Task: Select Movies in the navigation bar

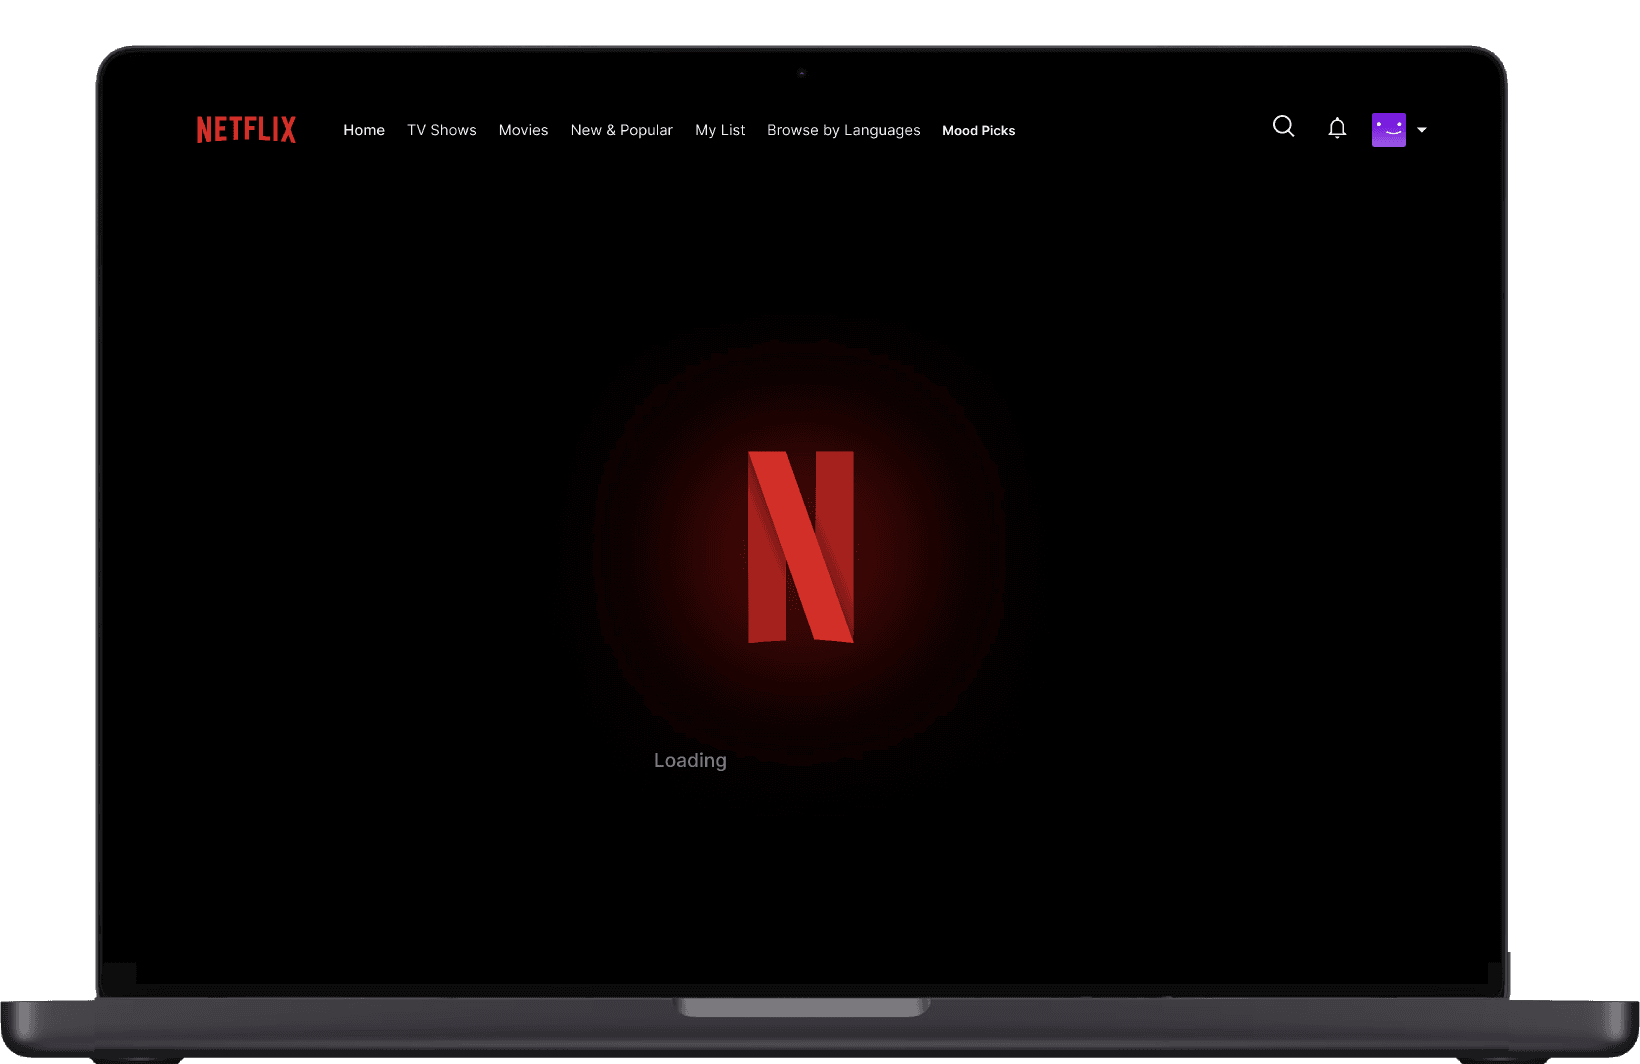Action: [523, 130]
